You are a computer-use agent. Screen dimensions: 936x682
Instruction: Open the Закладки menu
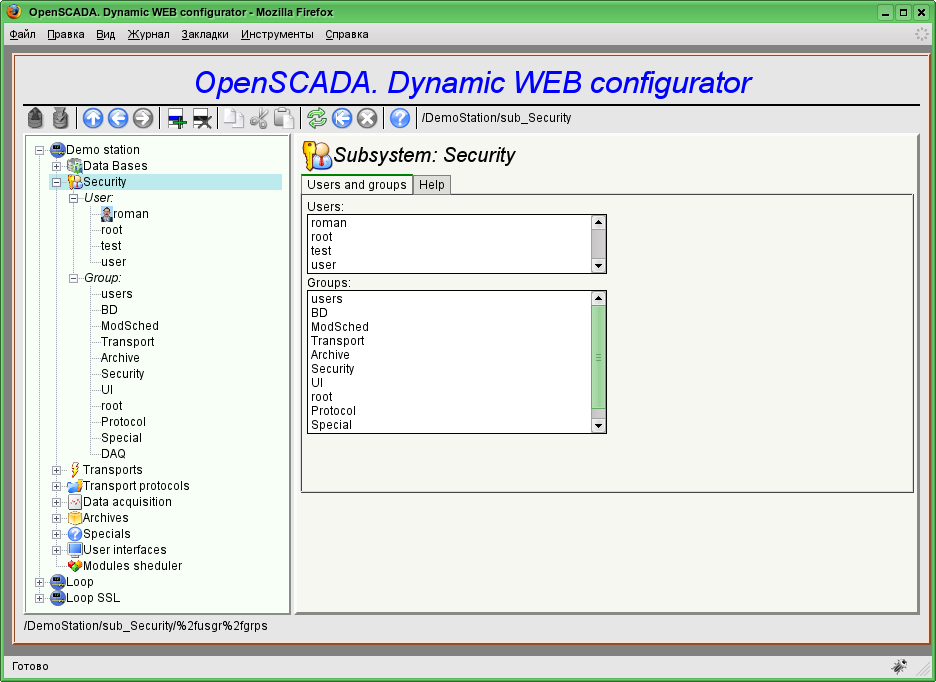tap(205, 35)
